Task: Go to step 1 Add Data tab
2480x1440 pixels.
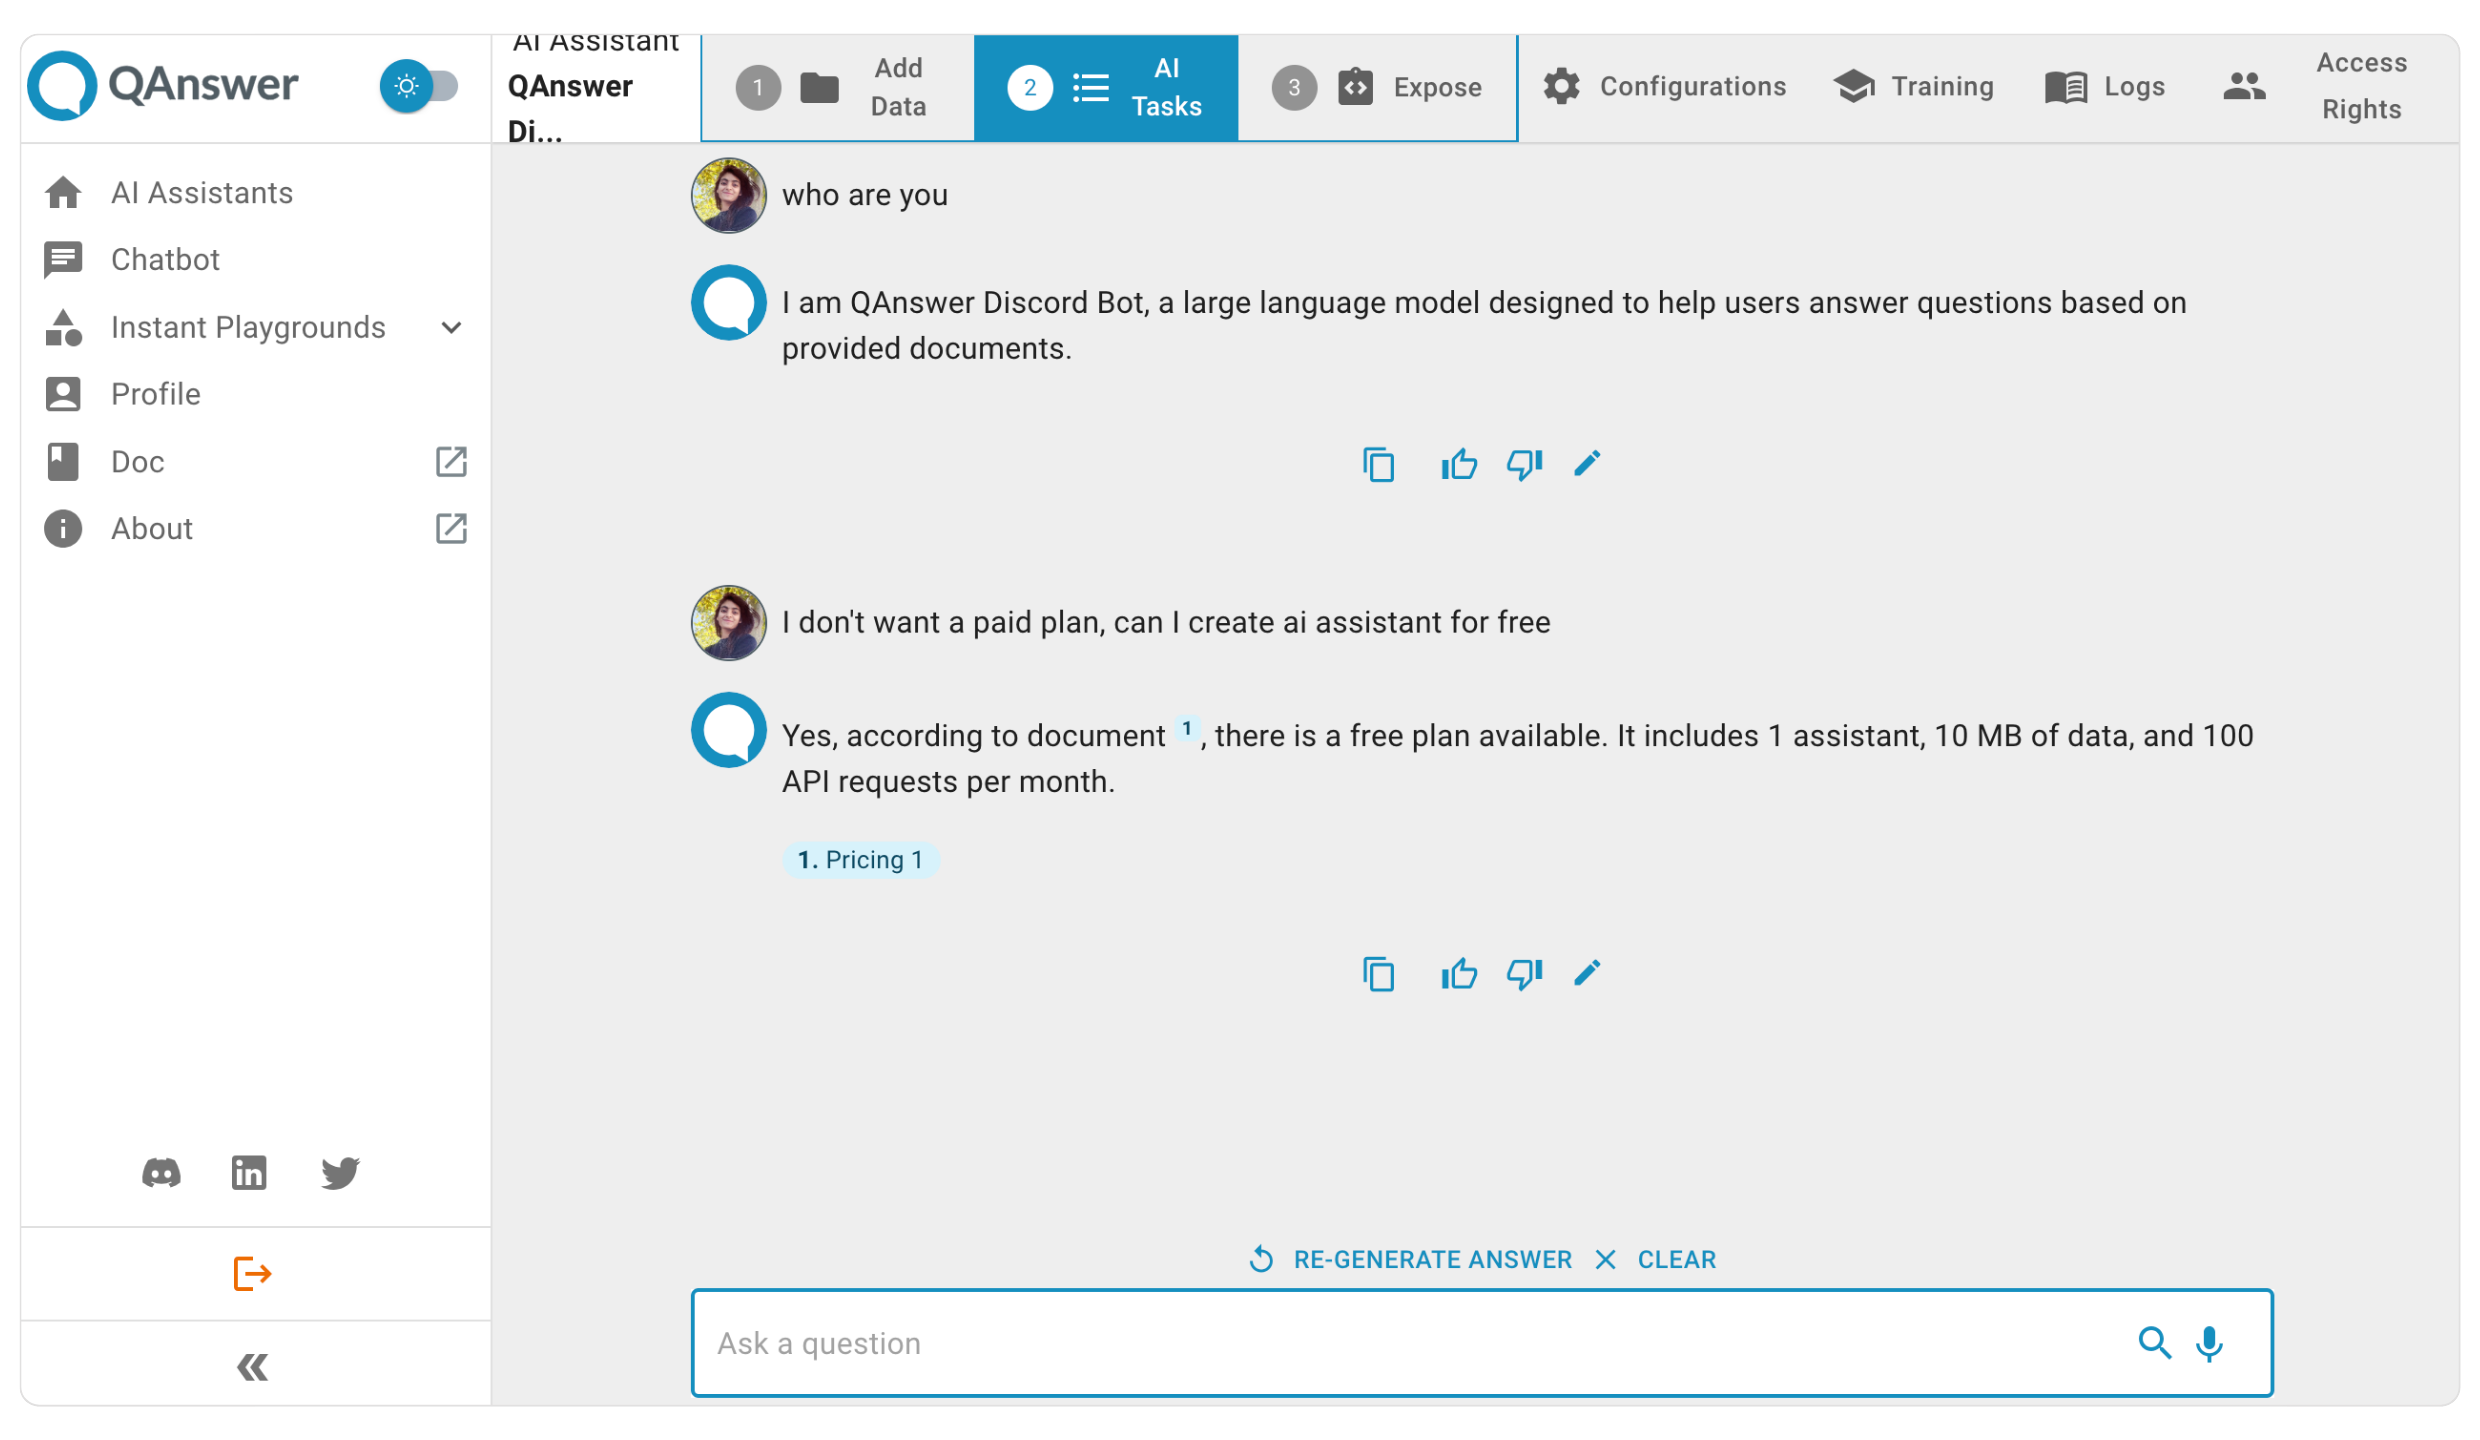Action: (x=837, y=87)
